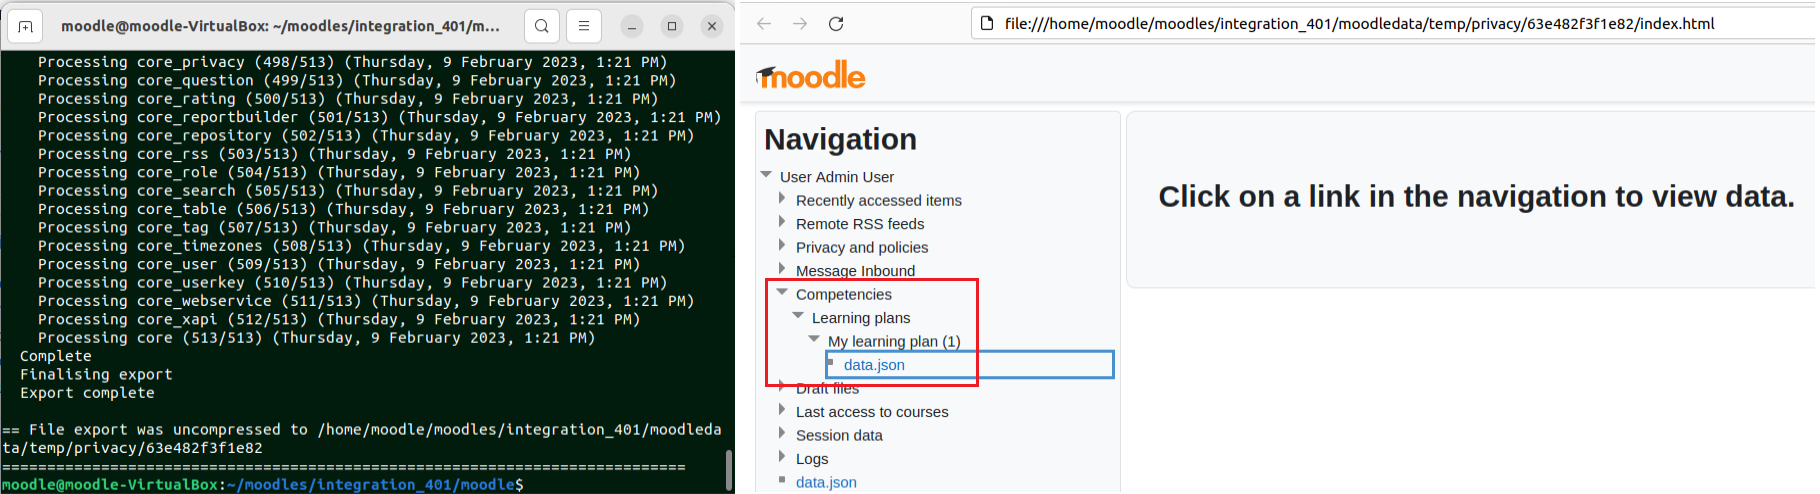
Task: Click the terminal search icon
Action: pyautogui.click(x=541, y=26)
